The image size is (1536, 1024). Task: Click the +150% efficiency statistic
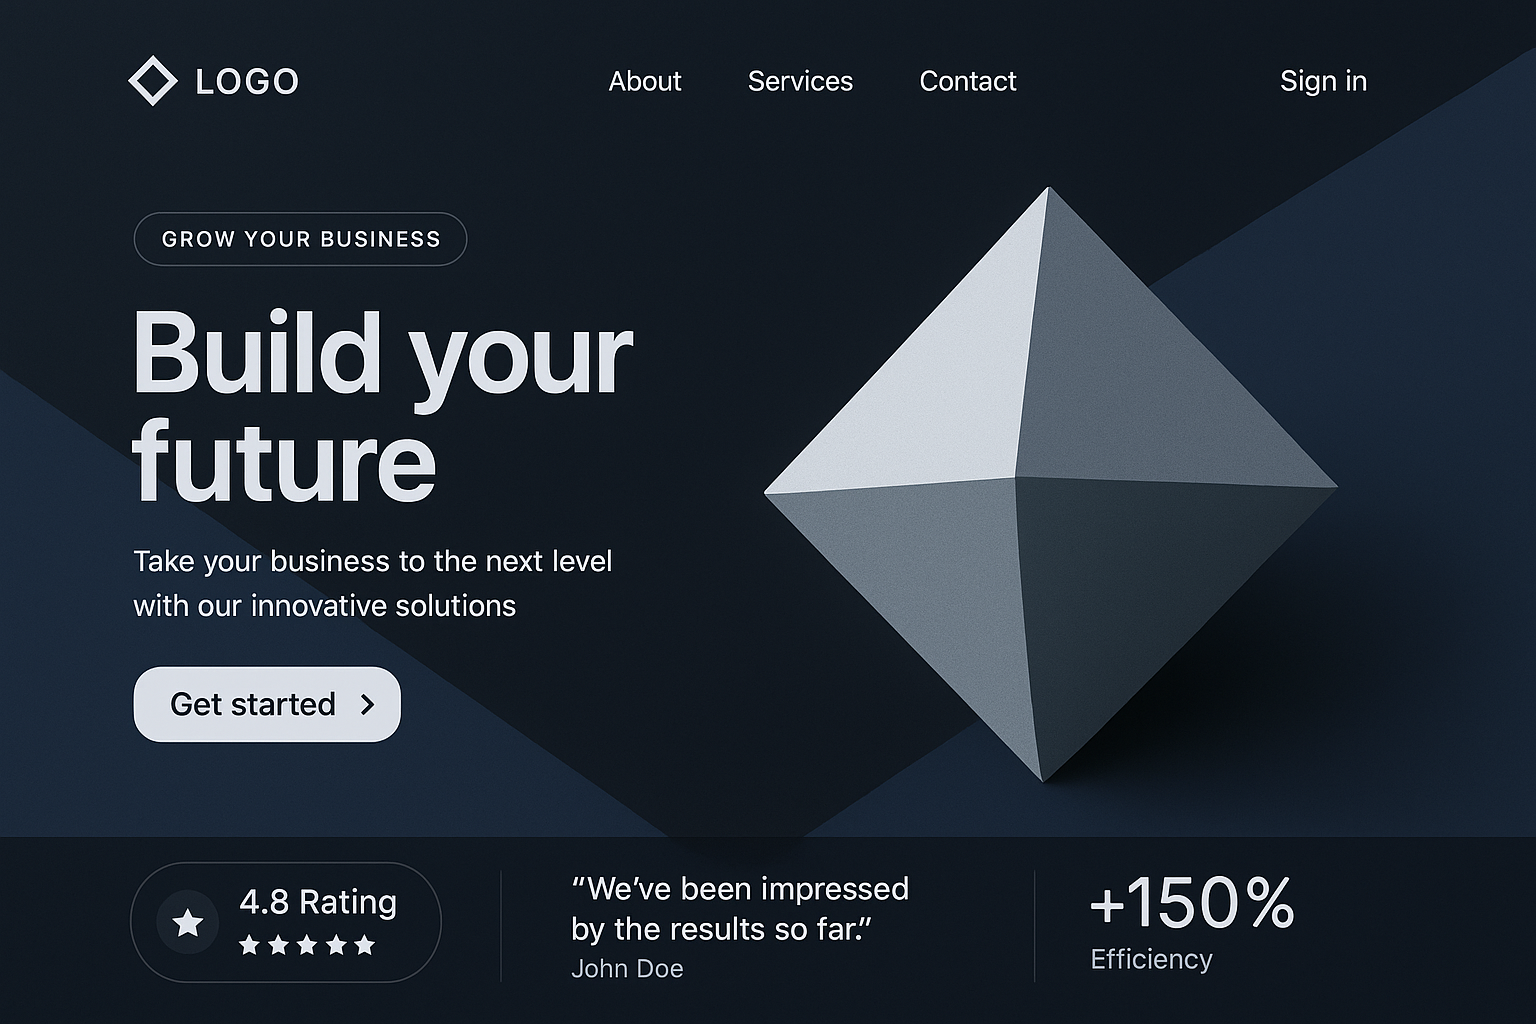(x=1191, y=903)
